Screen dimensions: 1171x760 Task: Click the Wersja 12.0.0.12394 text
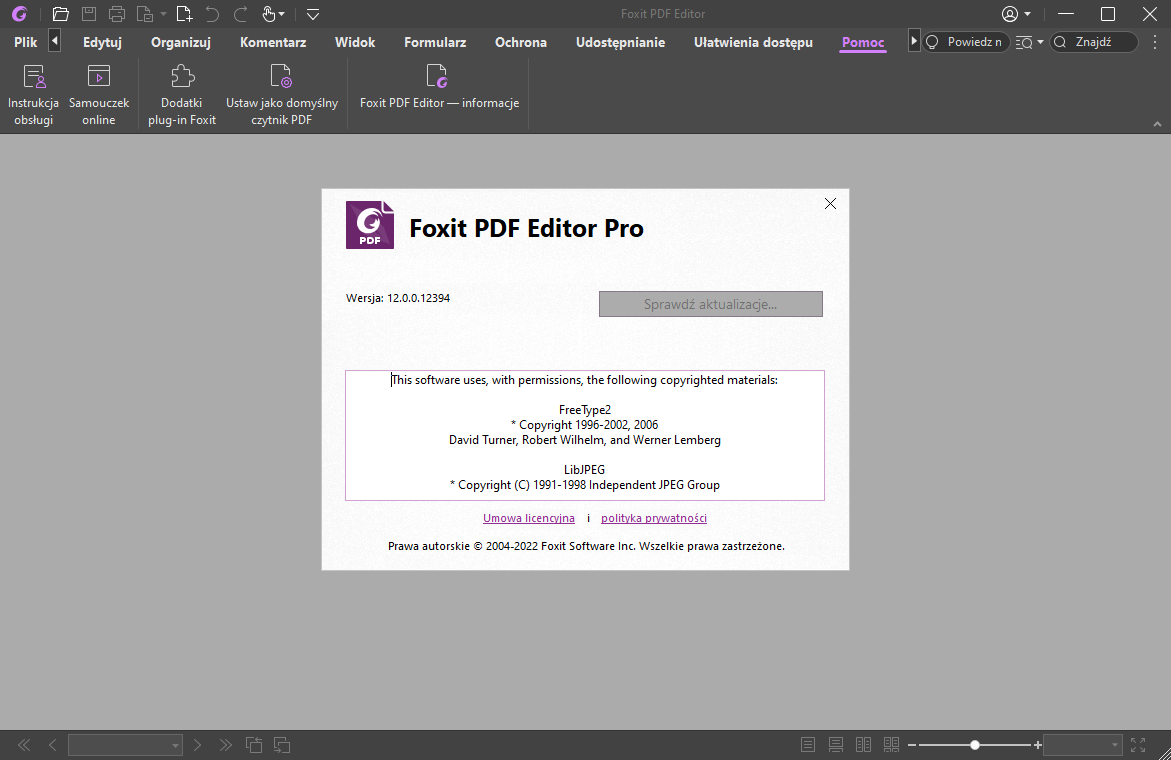[397, 298]
